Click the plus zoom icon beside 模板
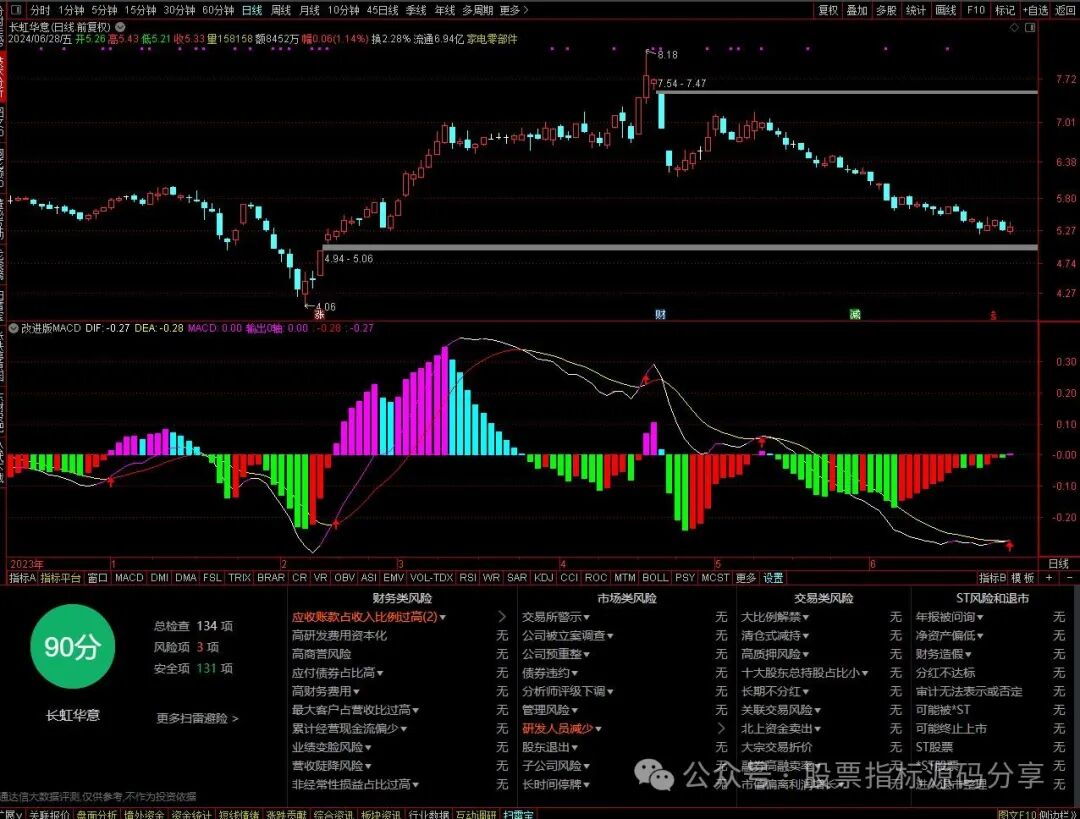1080x819 pixels. tap(1049, 577)
